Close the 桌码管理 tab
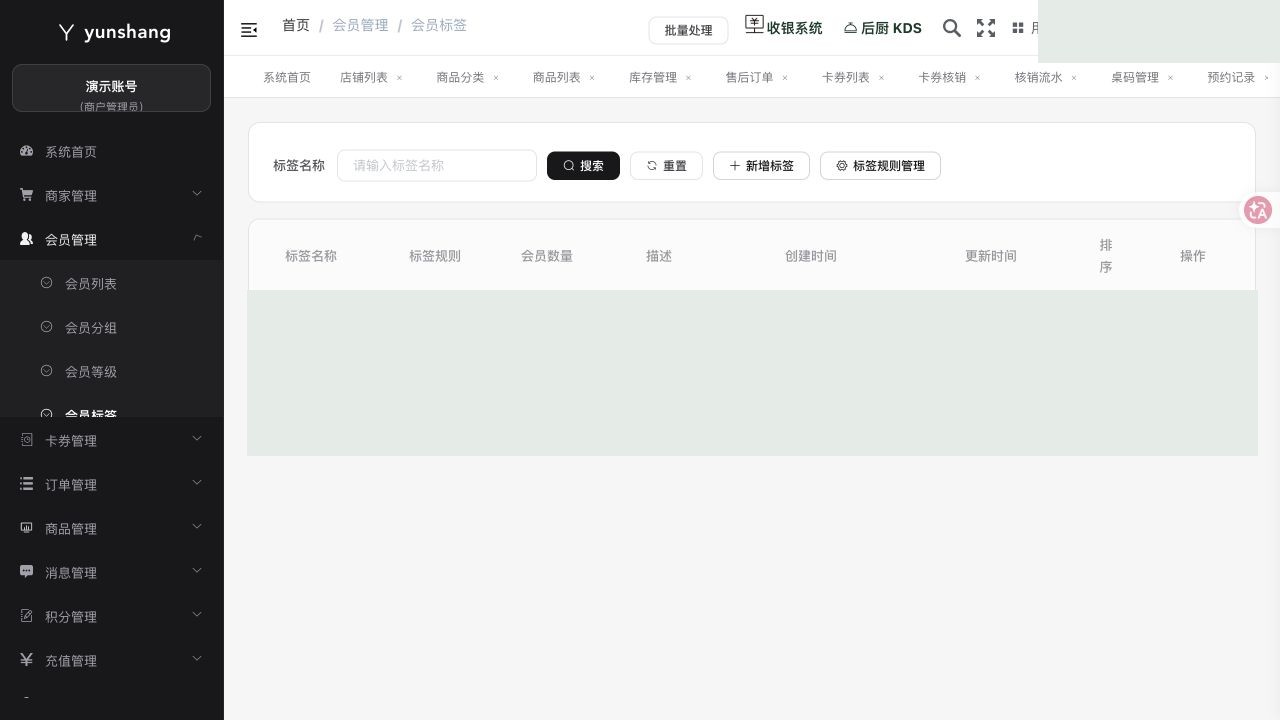The height and width of the screenshot is (720, 1280). (x=1170, y=78)
